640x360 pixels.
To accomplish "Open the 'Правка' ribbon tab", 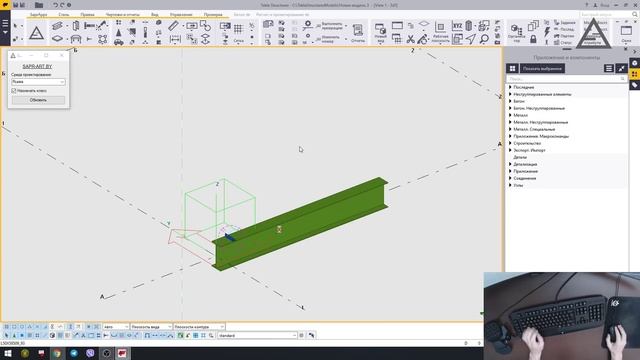I will click(87, 14).
